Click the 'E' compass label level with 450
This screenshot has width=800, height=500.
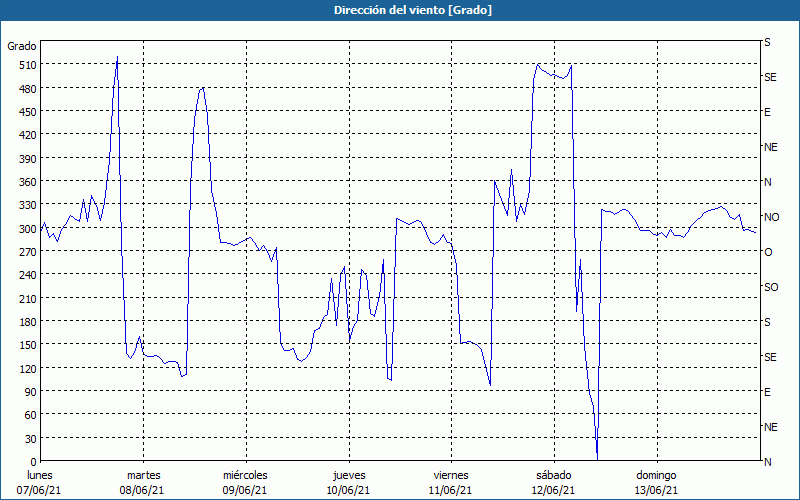[x=767, y=112]
